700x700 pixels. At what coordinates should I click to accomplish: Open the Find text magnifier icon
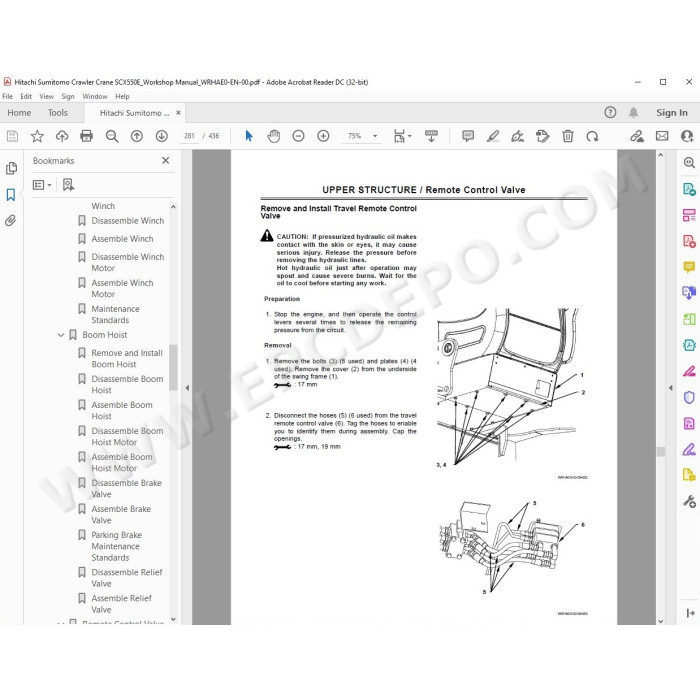tap(112, 136)
